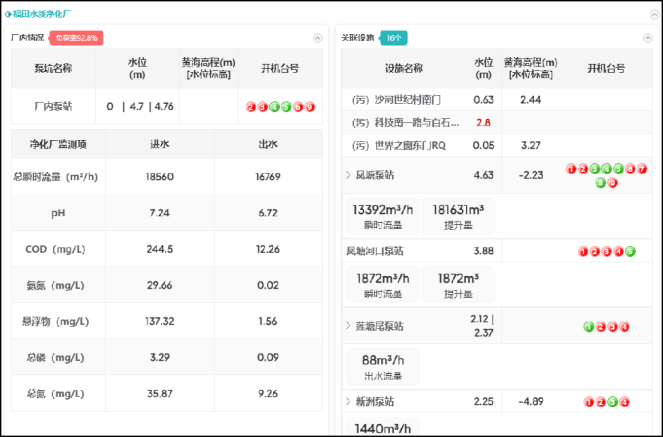
Task: Click 凤塘泵站 elevation value -2.23
Action: click(531, 175)
